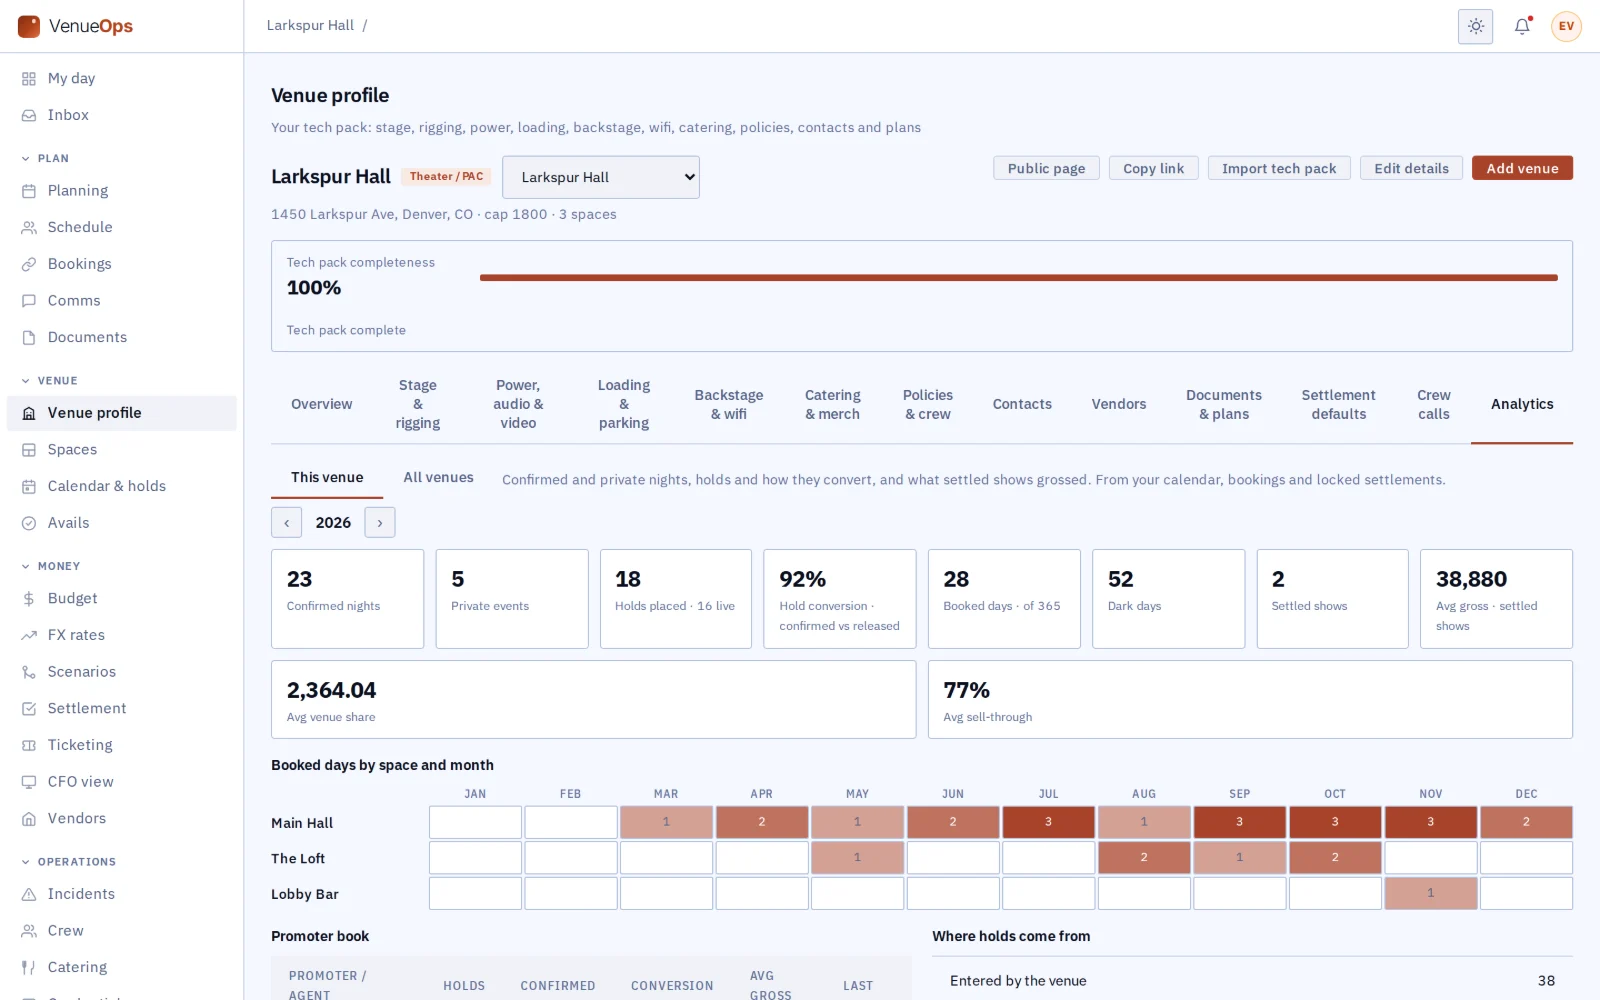
Task: Switch to the Contacts tab
Action: (x=1022, y=404)
